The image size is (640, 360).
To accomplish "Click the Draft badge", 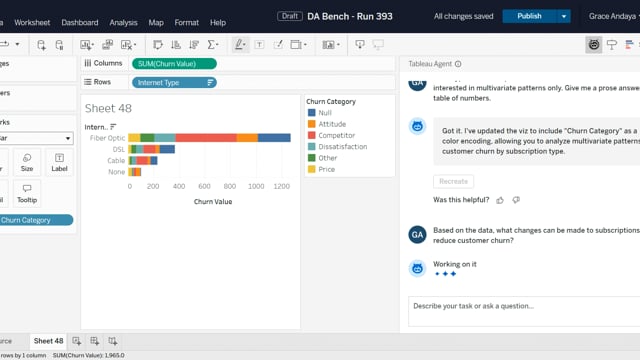I will coord(290,16).
